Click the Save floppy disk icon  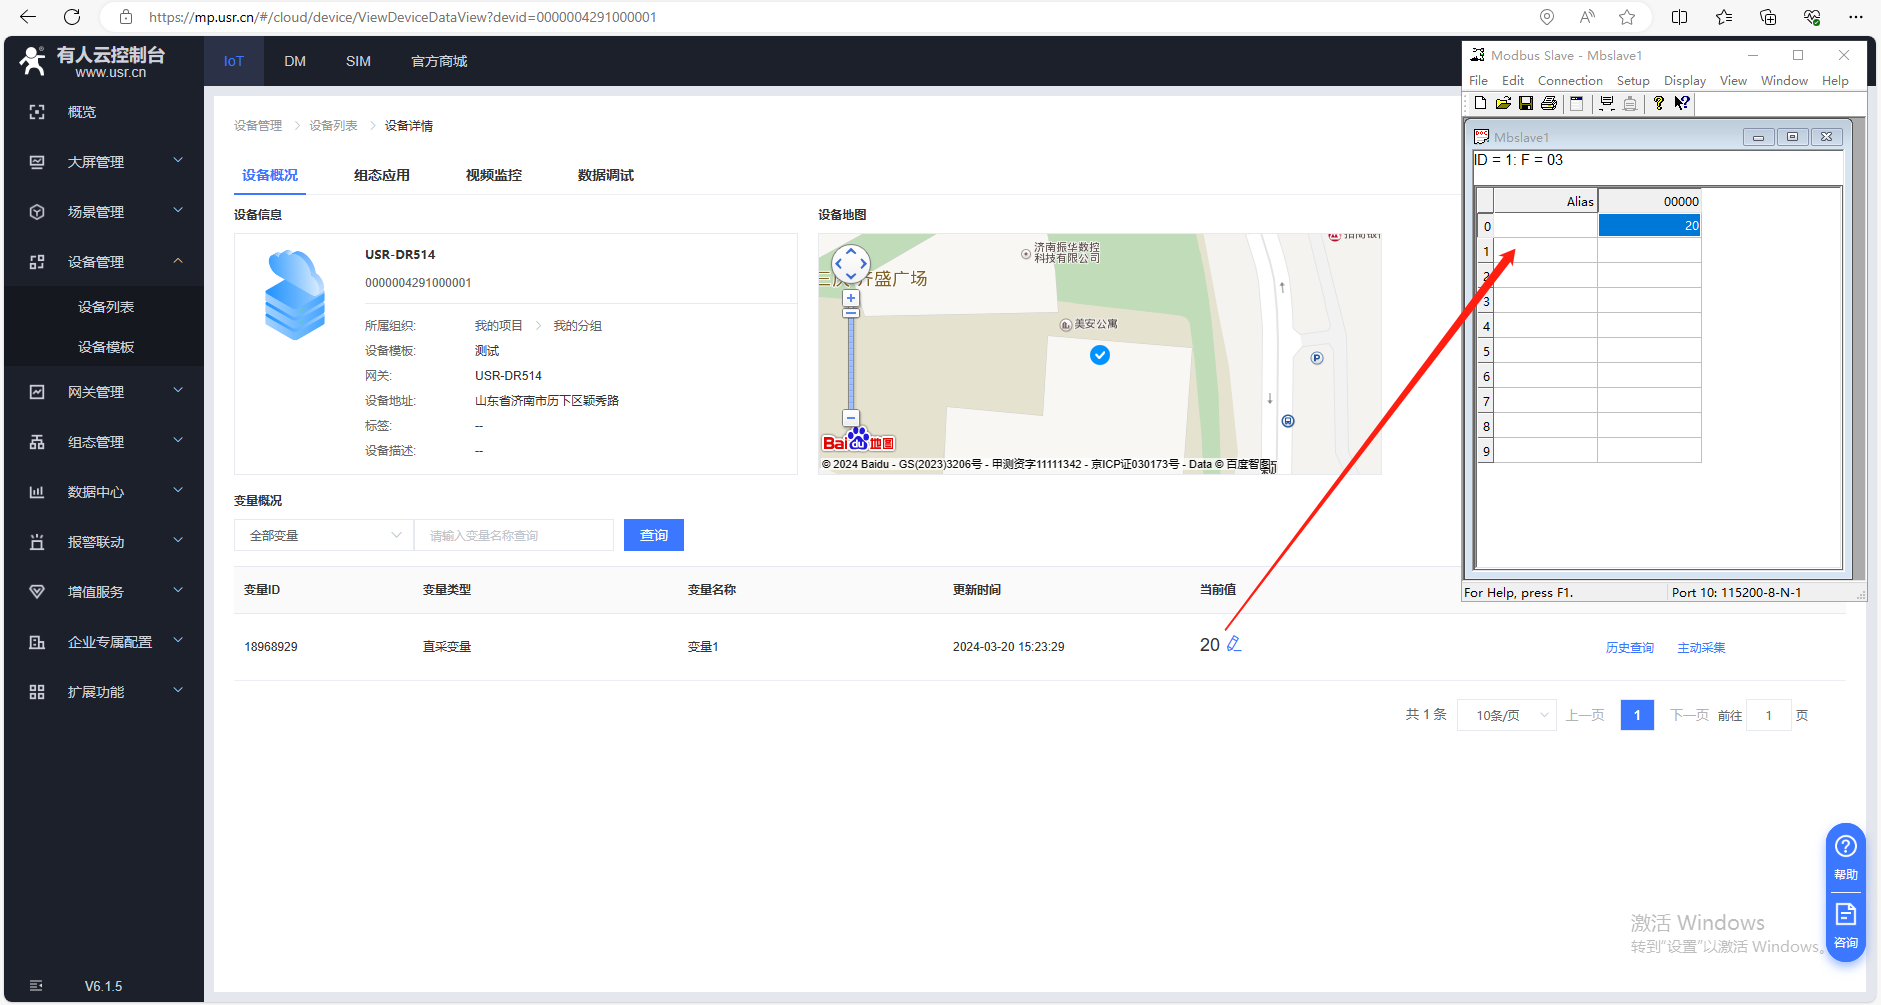point(1526,103)
